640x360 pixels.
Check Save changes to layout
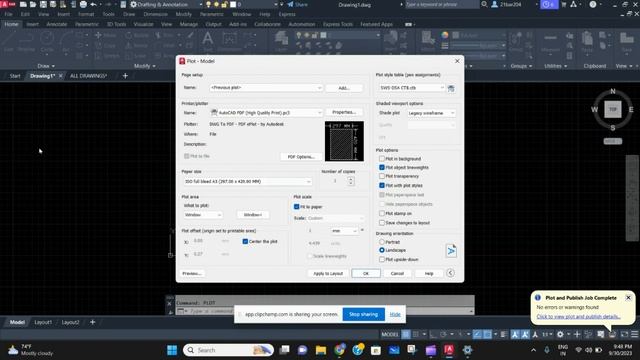[x=382, y=222]
